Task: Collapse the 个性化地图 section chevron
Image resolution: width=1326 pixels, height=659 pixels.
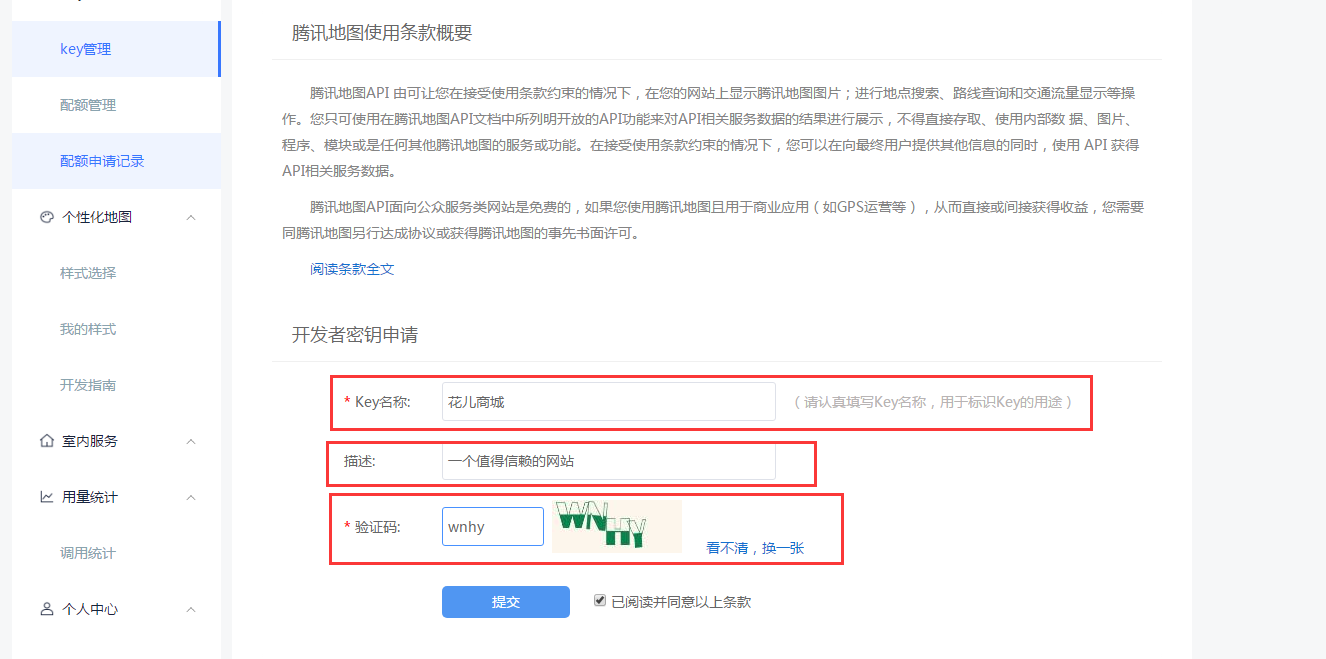Action: point(191,217)
